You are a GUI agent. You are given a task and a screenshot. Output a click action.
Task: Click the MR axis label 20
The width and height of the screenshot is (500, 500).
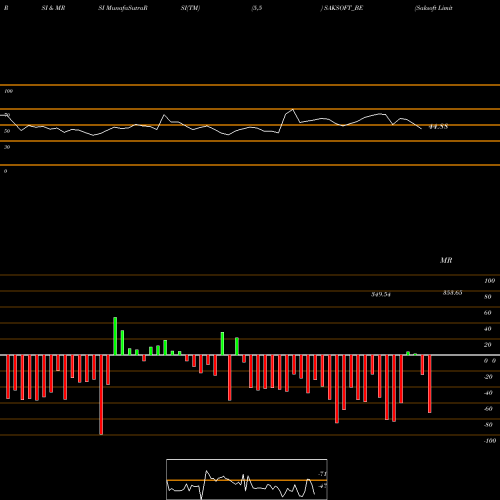(488, 345)
